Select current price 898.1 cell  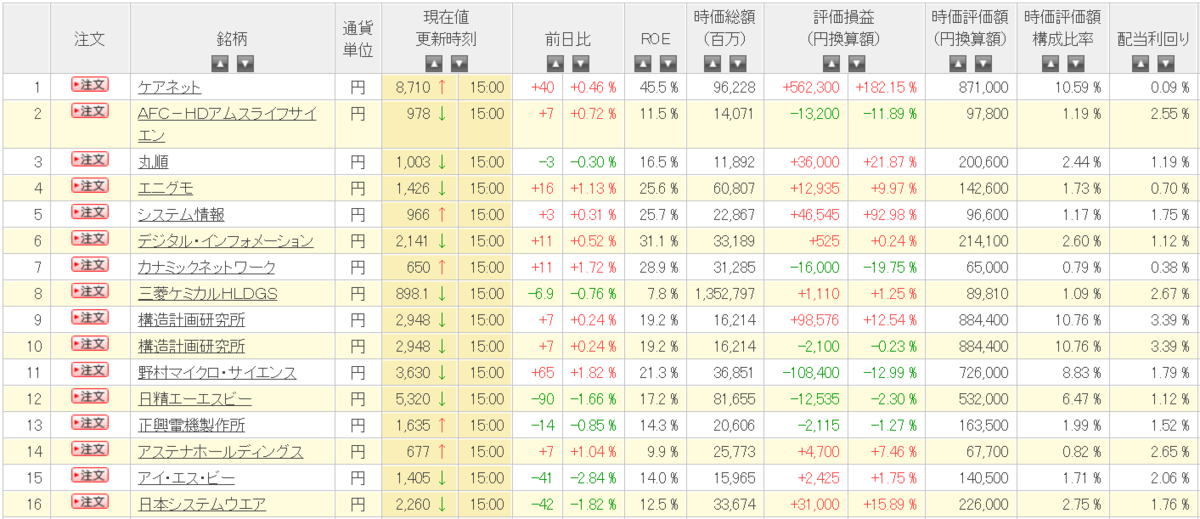tap(420, 293)
